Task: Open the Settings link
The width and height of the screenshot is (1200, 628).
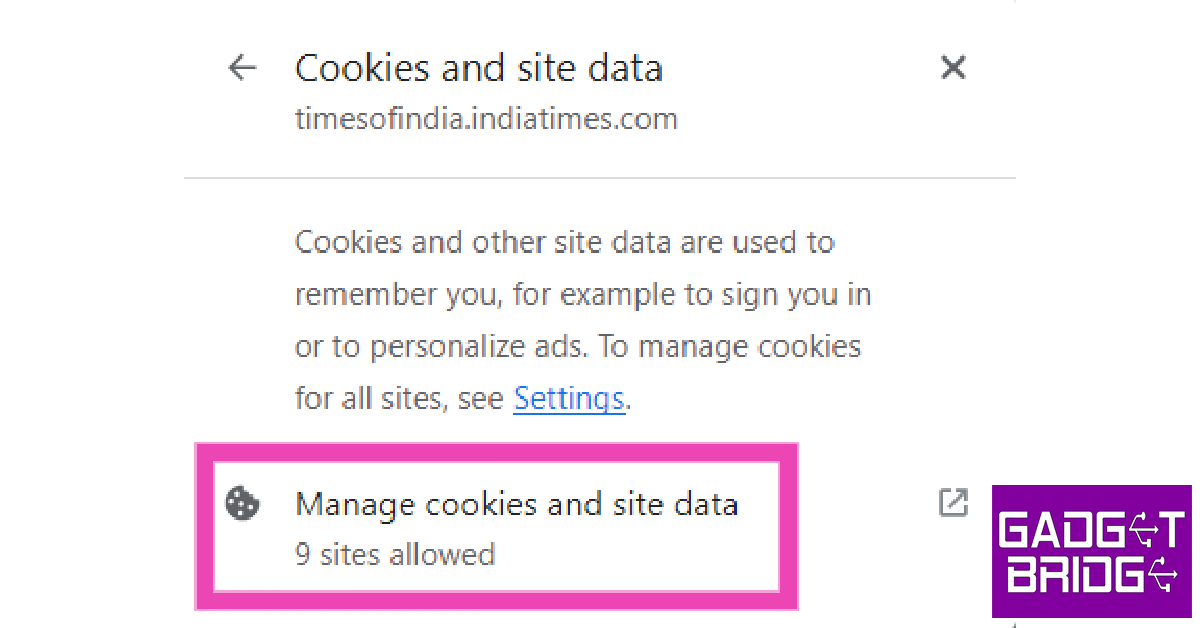Action: [568, 399]
